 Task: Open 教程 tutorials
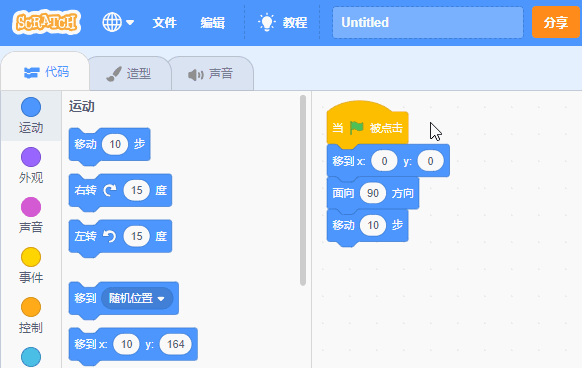295,23
